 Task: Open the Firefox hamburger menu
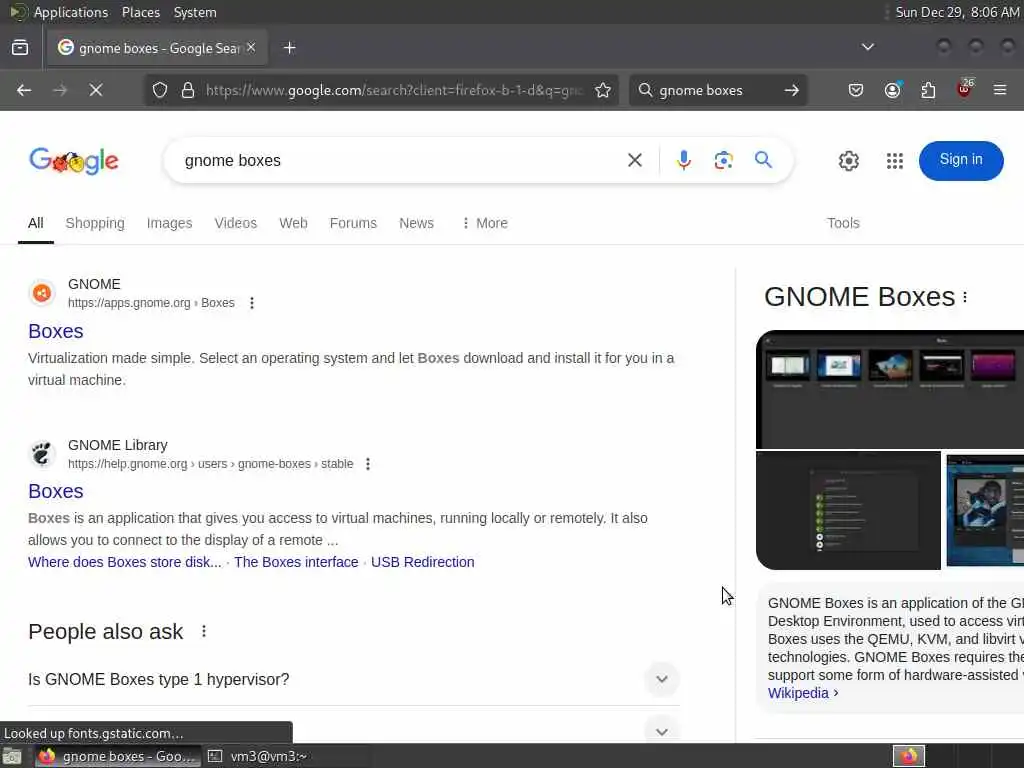(x=1000, y=90)
